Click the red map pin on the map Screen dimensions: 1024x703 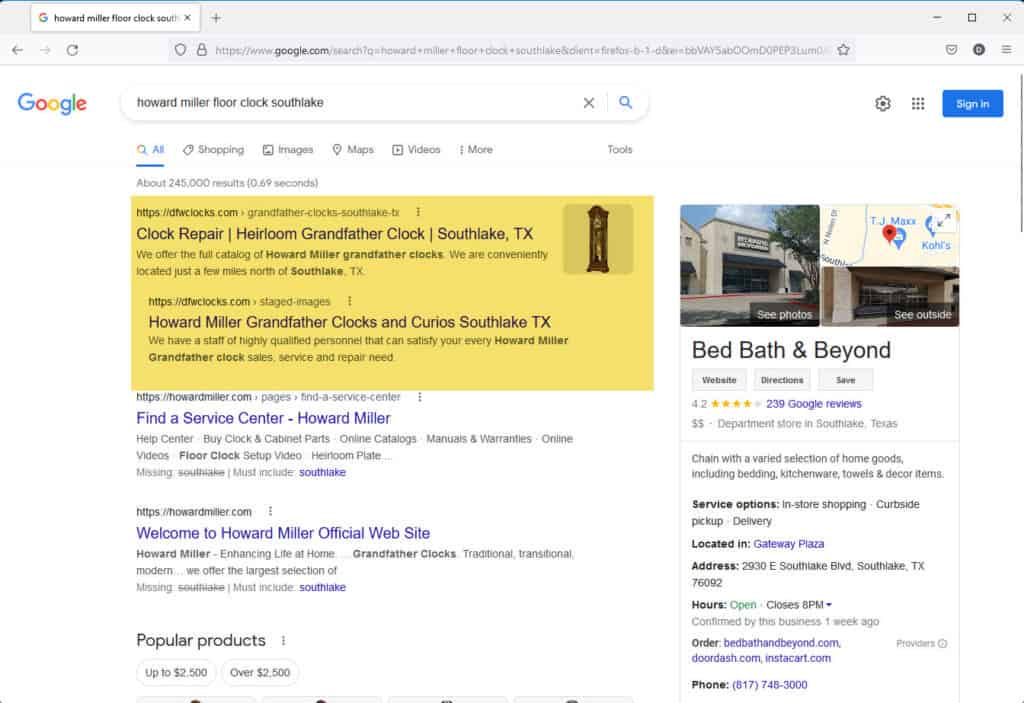(x=889, y=233)
